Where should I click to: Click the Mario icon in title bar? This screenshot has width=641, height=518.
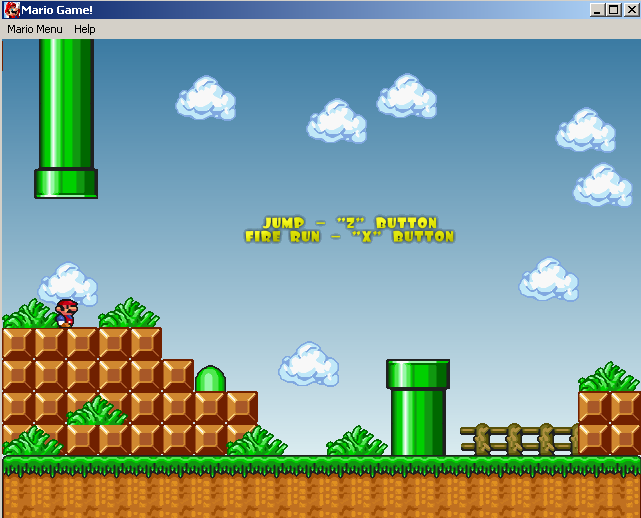coord(12,10)
